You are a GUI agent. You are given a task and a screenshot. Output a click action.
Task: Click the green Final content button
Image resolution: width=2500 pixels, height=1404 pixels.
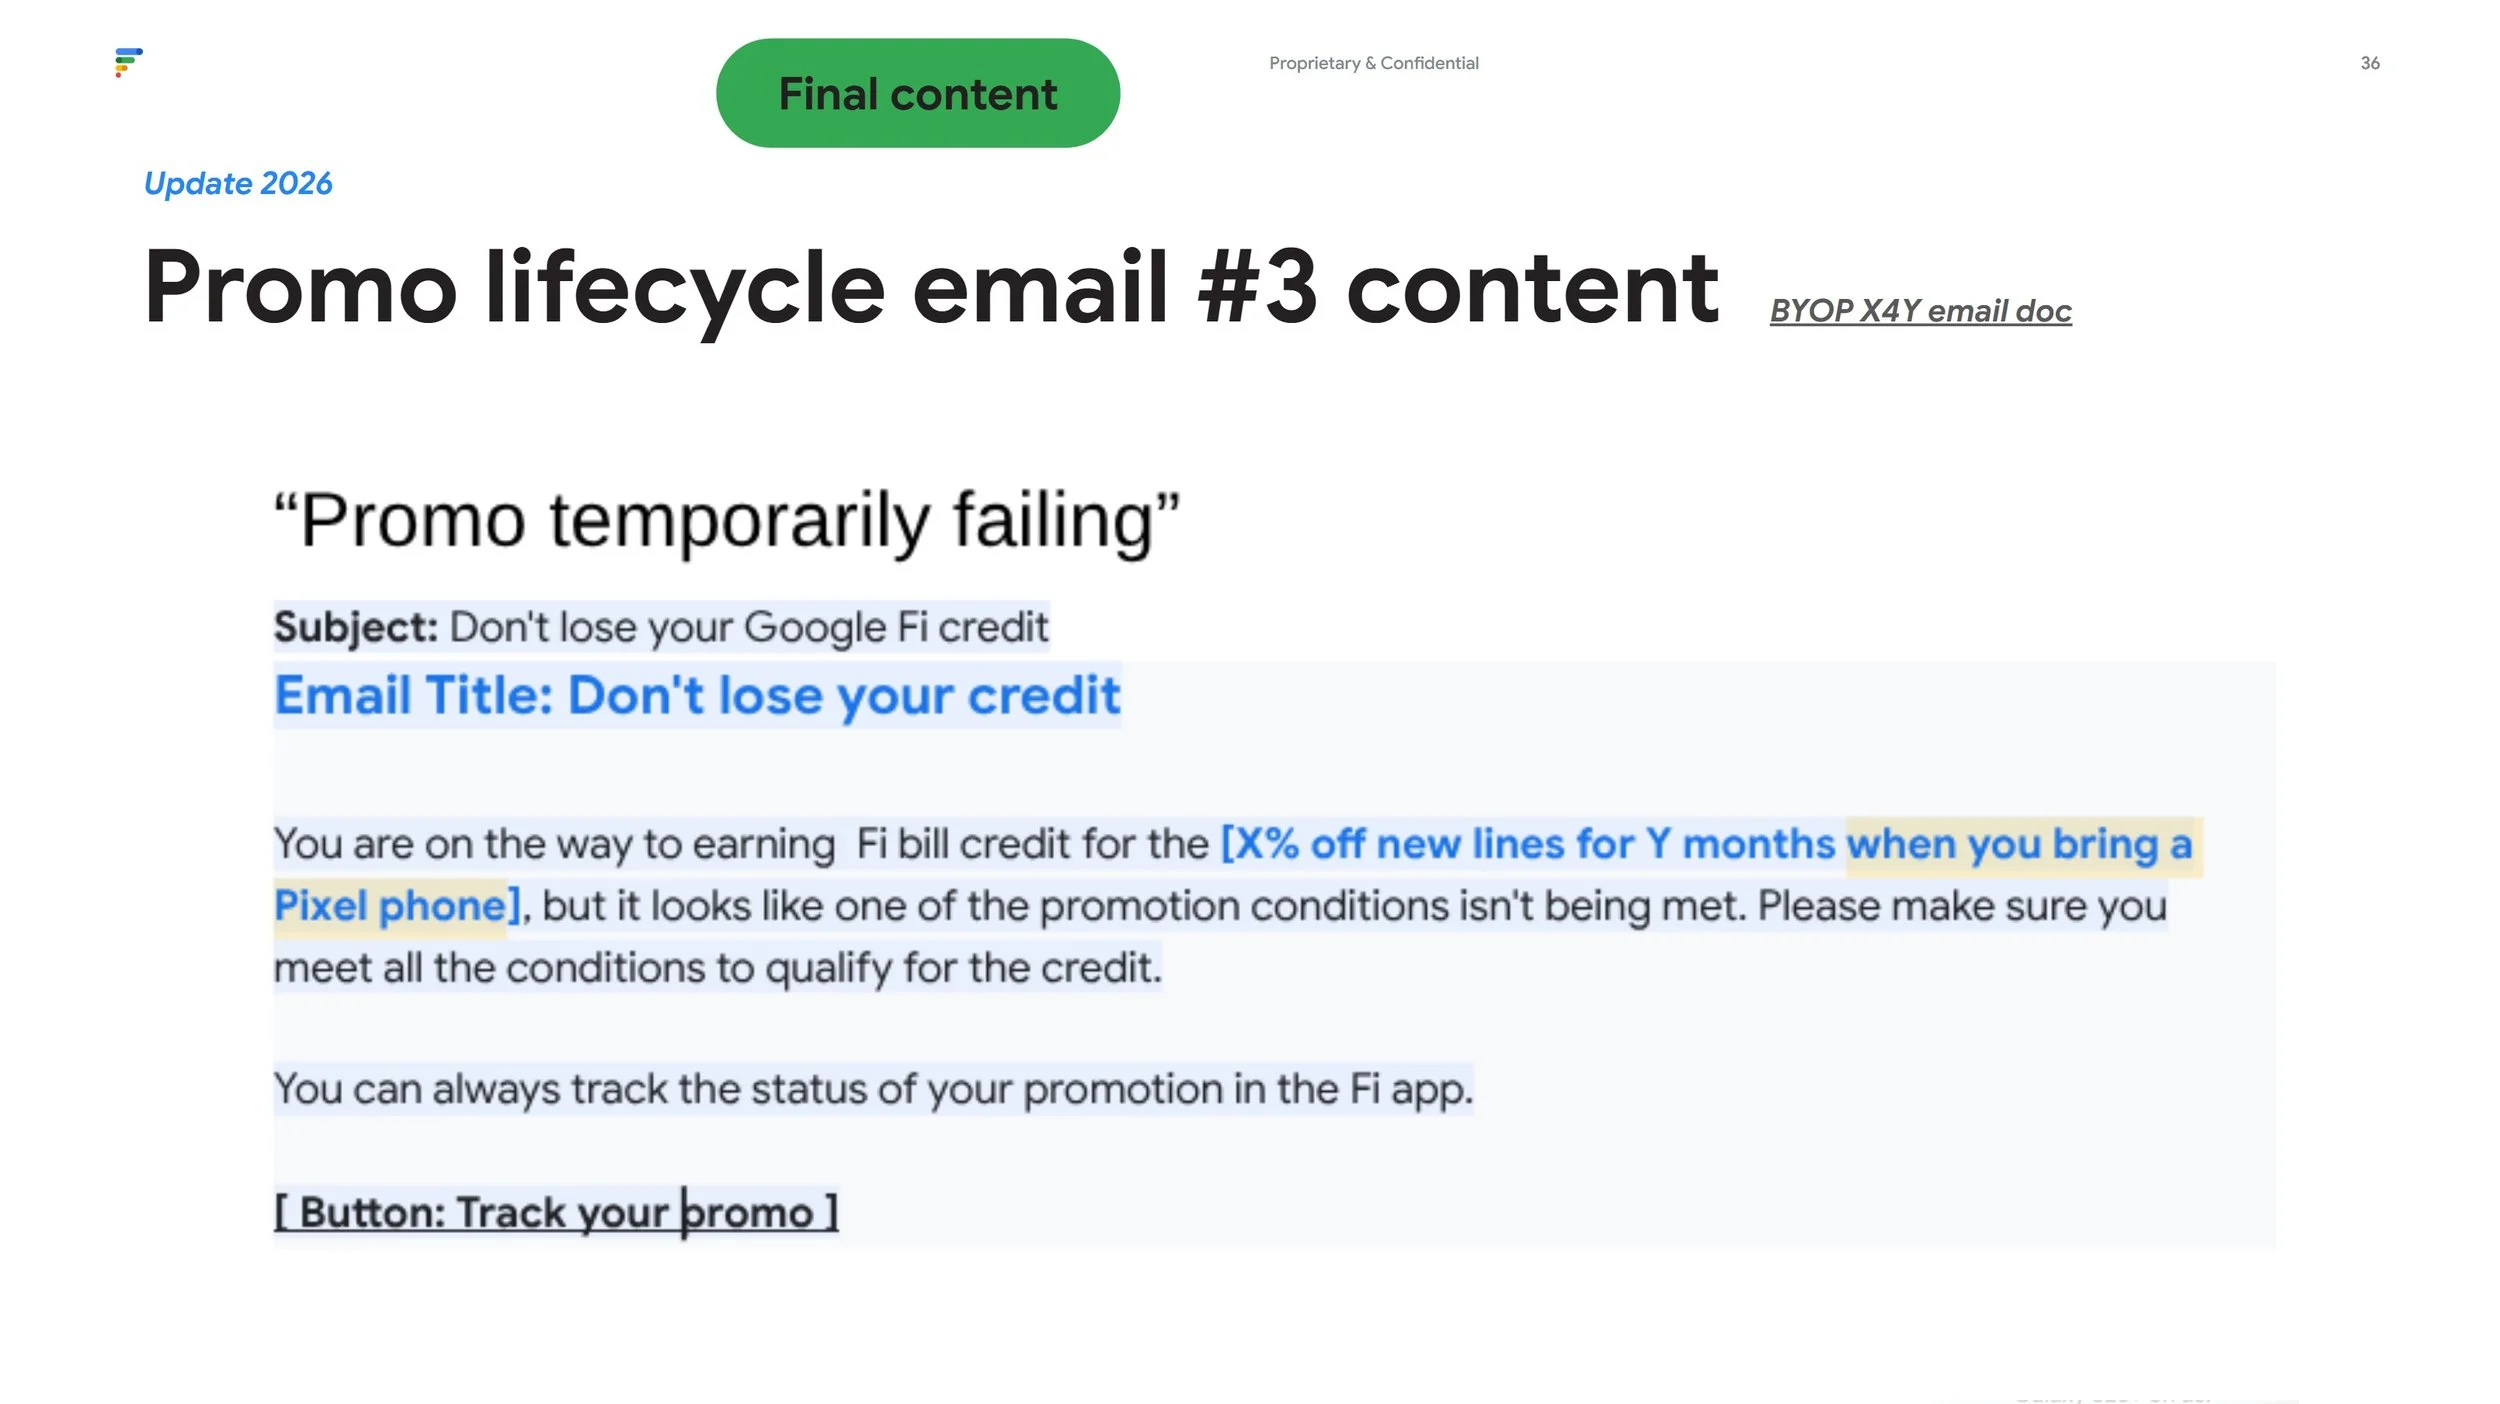coord(918,93)
